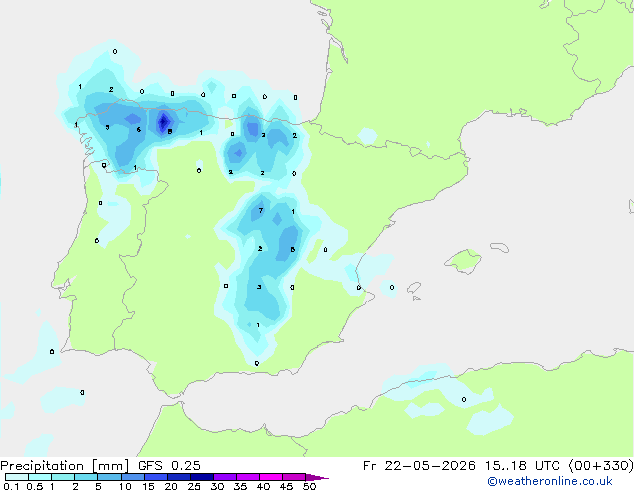Click the '50' legend scale label
The image size is (634, 490).
point(309,486)
